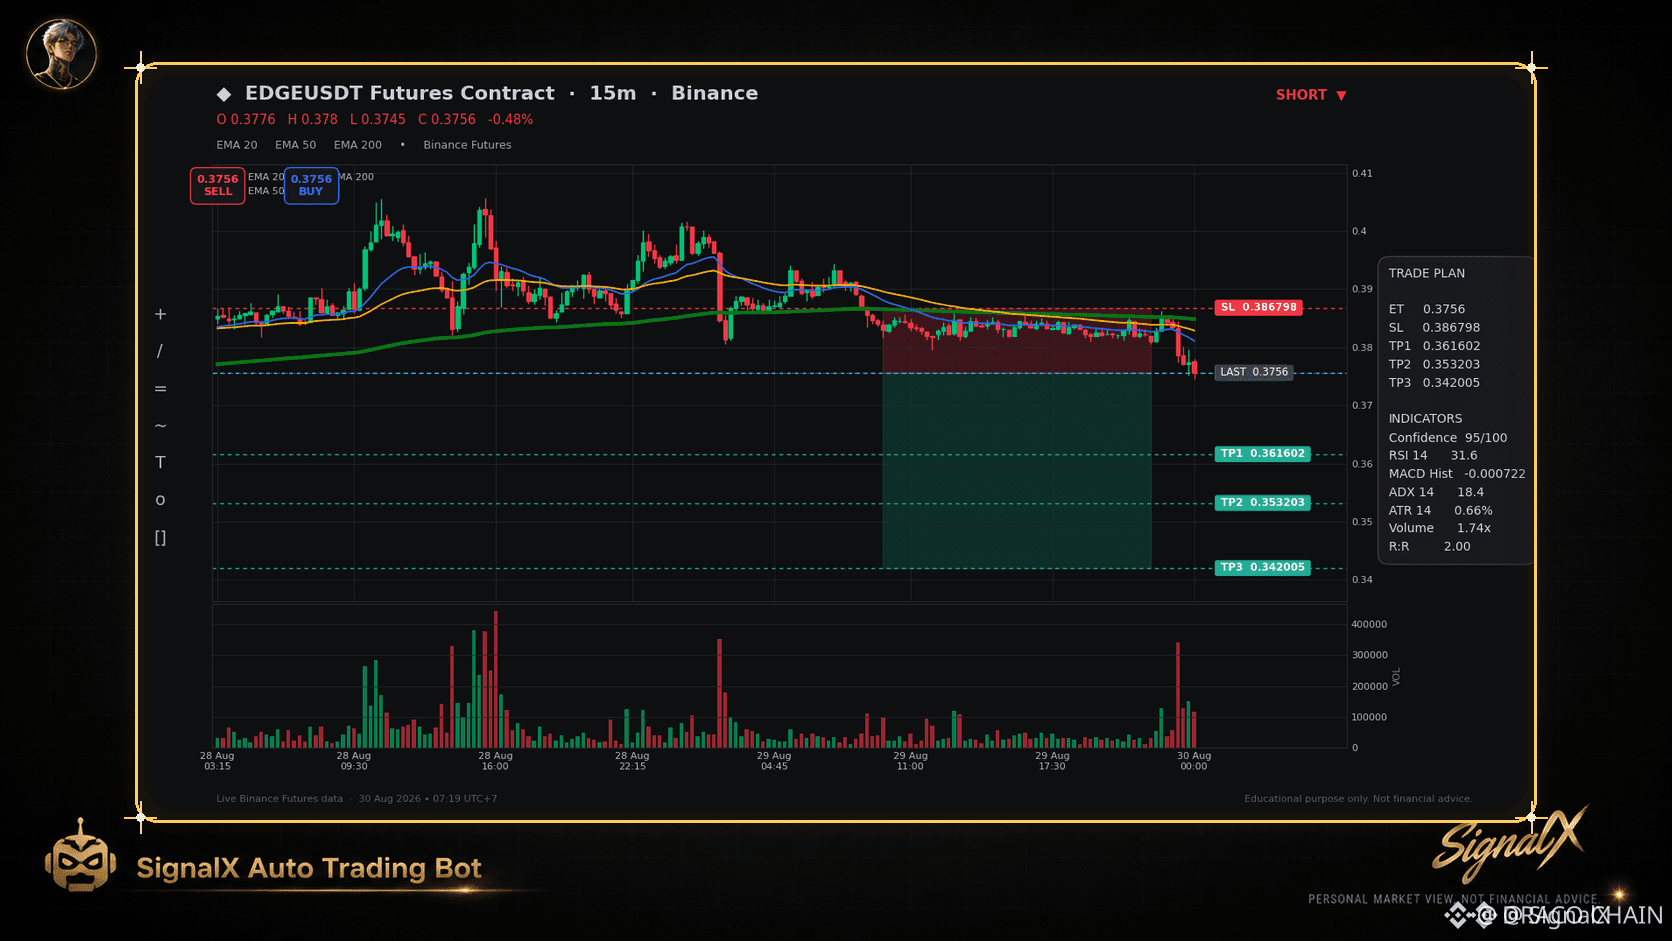Click the ADX 14 value 18.4

tap(1470, 492)
